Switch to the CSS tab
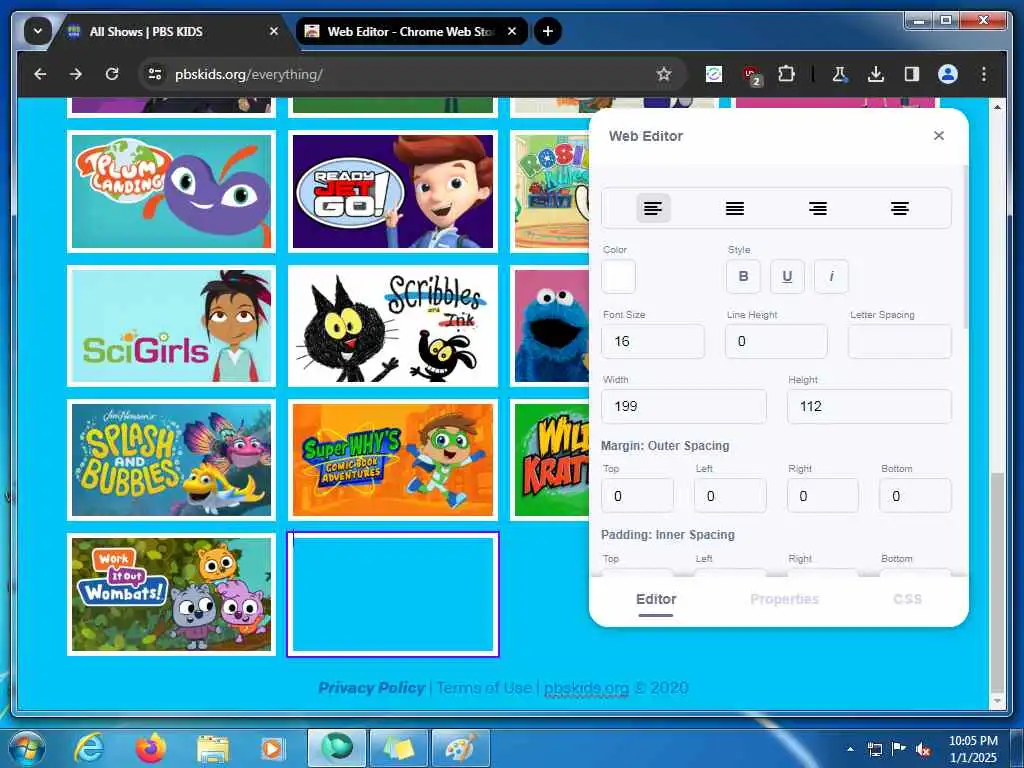The width and height of the screenshot is (1024, 768). pyautogui.click(x=907, y=600)
